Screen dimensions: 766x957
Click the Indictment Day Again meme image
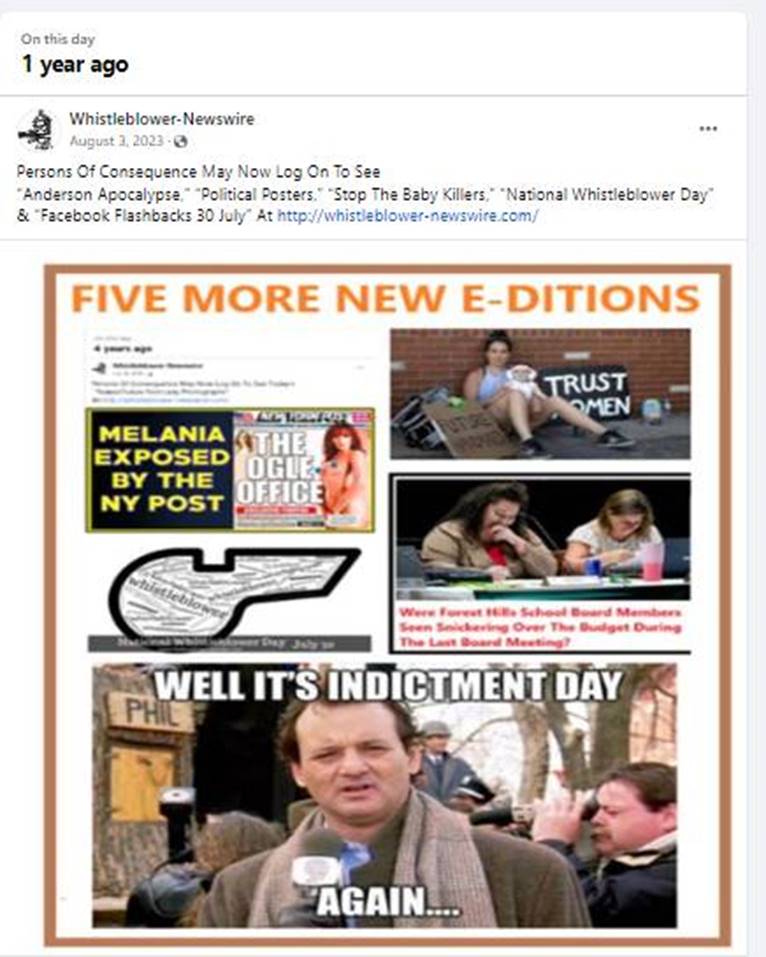(385, 796)
